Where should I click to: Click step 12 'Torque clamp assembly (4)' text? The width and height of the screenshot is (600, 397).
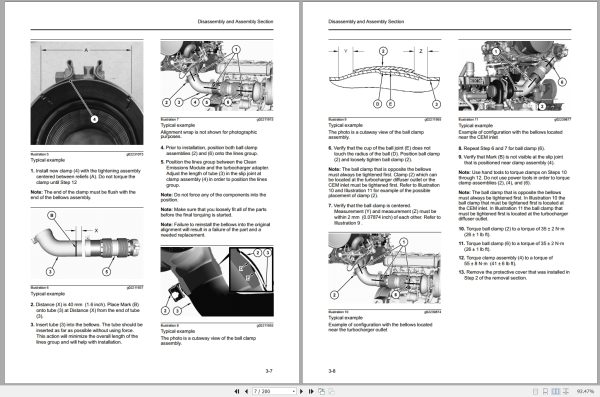click(506, 261)
